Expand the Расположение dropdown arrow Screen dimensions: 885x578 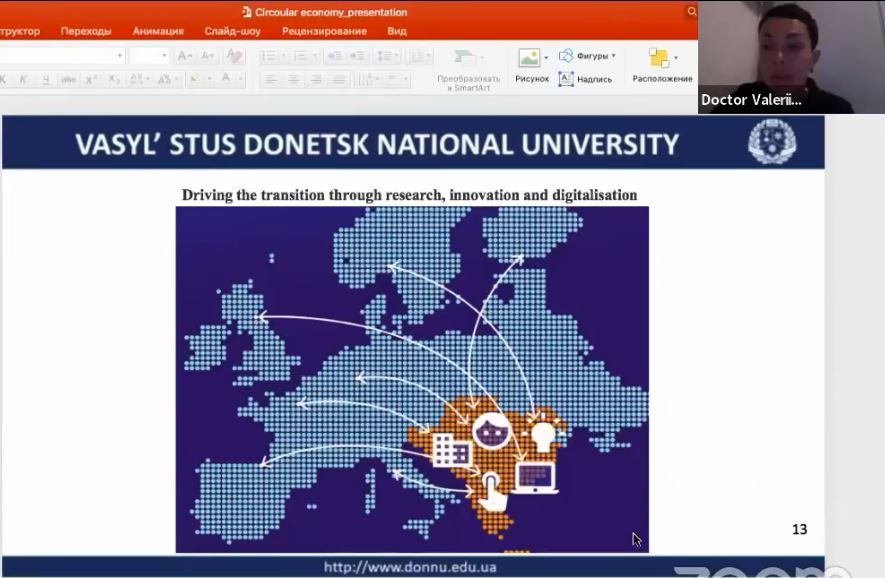point(676,58)
